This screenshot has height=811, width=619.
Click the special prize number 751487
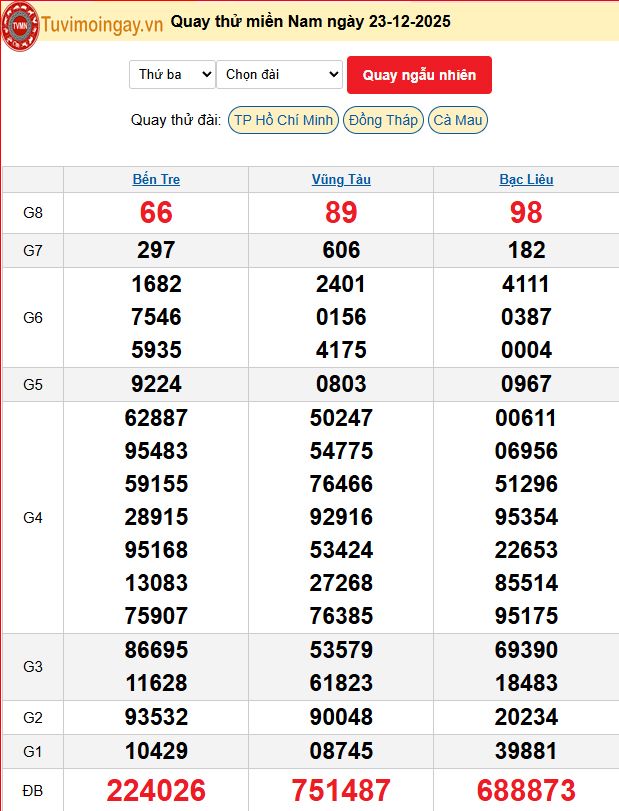[341, 790]
